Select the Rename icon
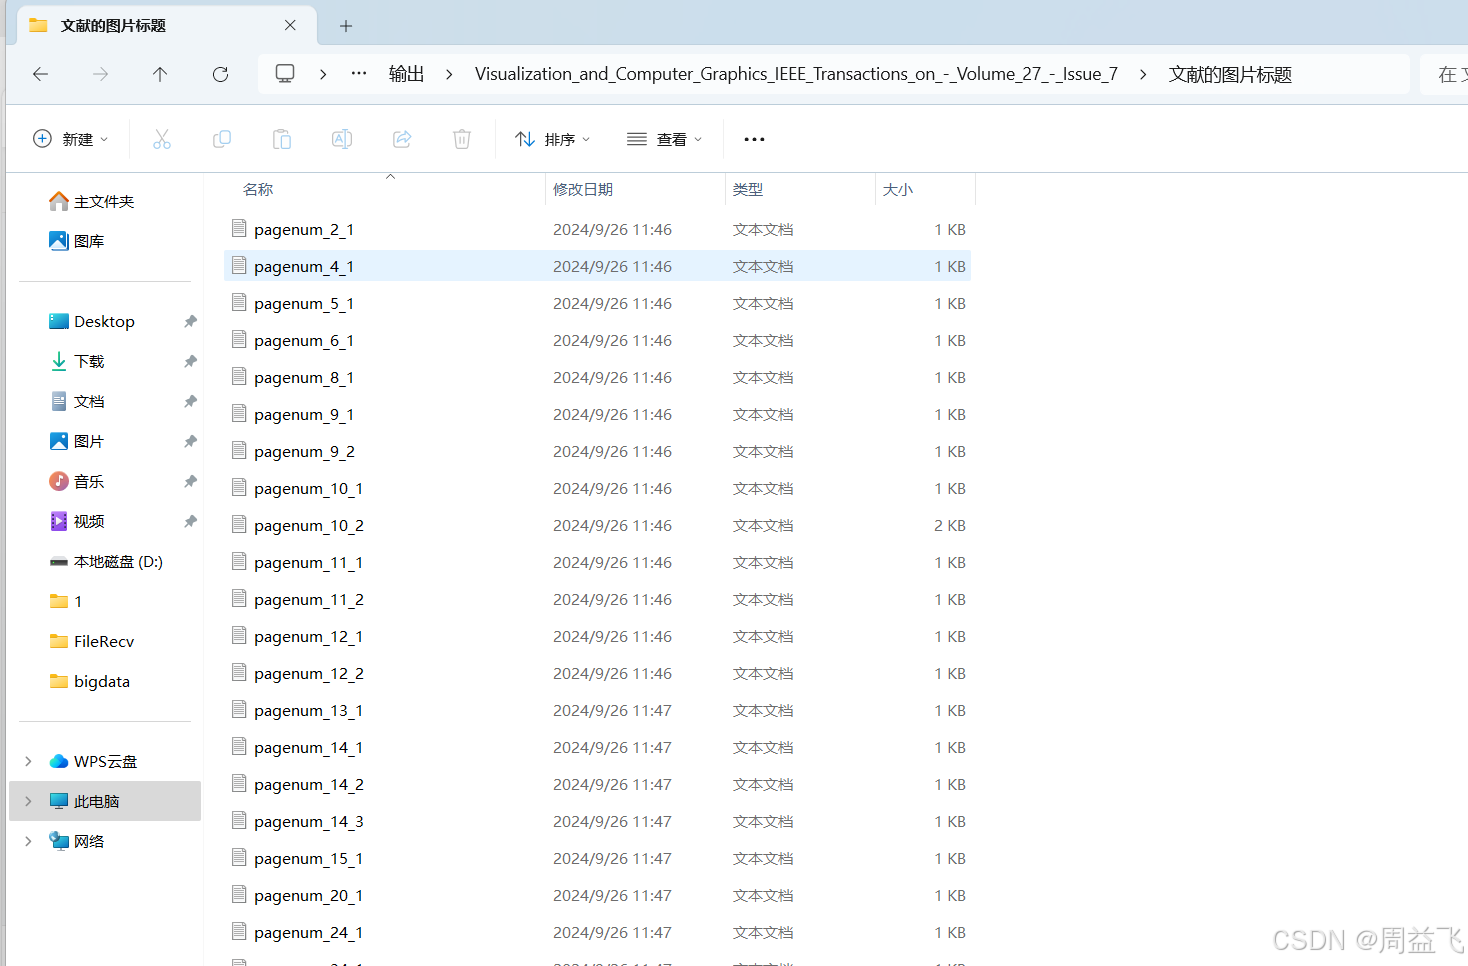 pos(342,139)
